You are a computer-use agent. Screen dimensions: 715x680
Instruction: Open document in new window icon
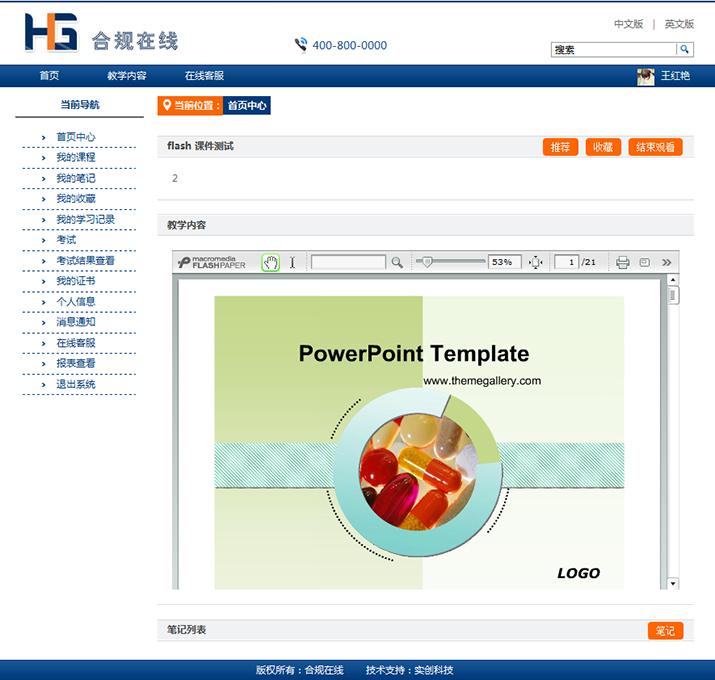click(644, 262)
